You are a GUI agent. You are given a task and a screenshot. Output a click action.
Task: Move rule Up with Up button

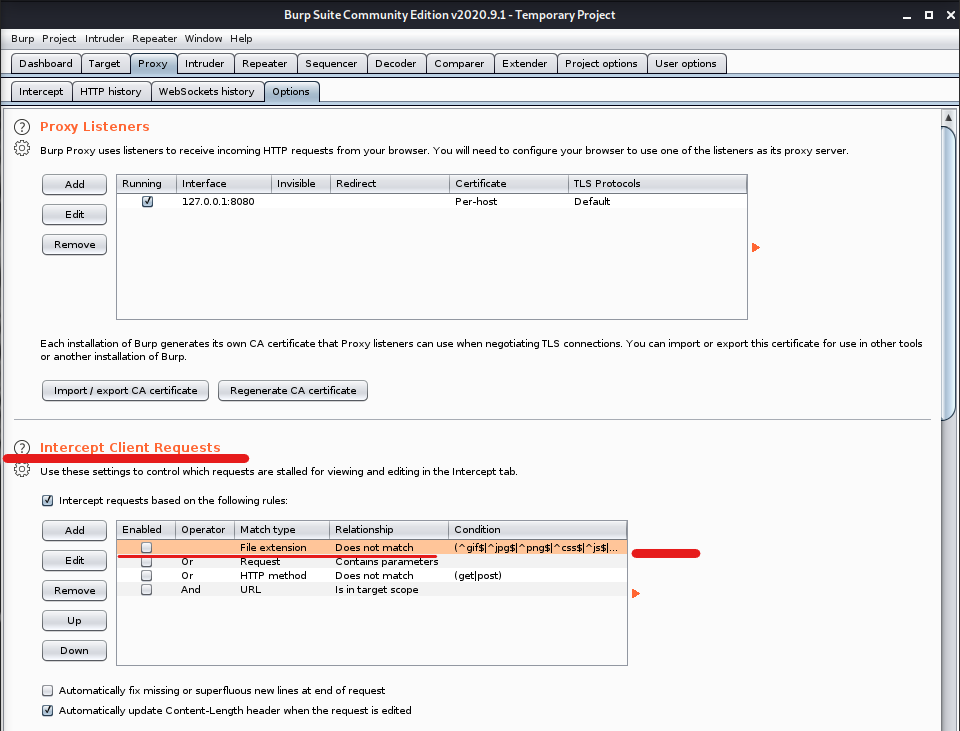point(75,620)
